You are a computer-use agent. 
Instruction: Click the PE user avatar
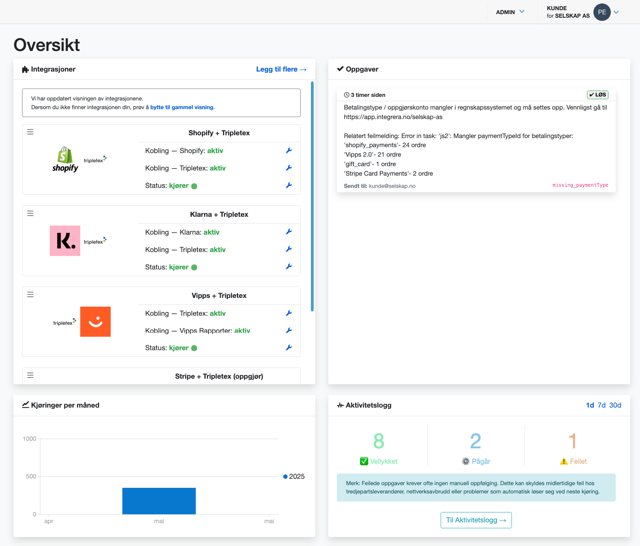(x=602, y=12)
